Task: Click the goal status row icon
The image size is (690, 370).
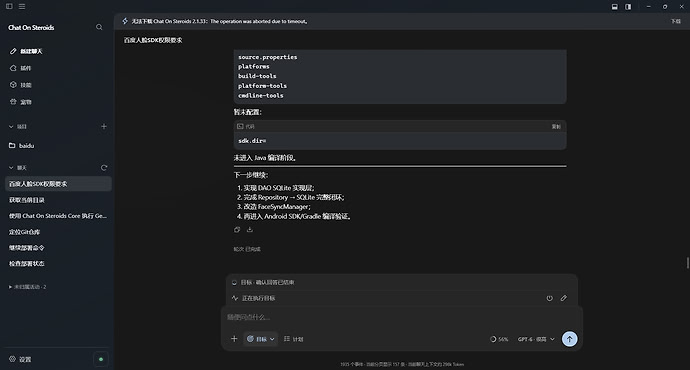Action: 234,282
